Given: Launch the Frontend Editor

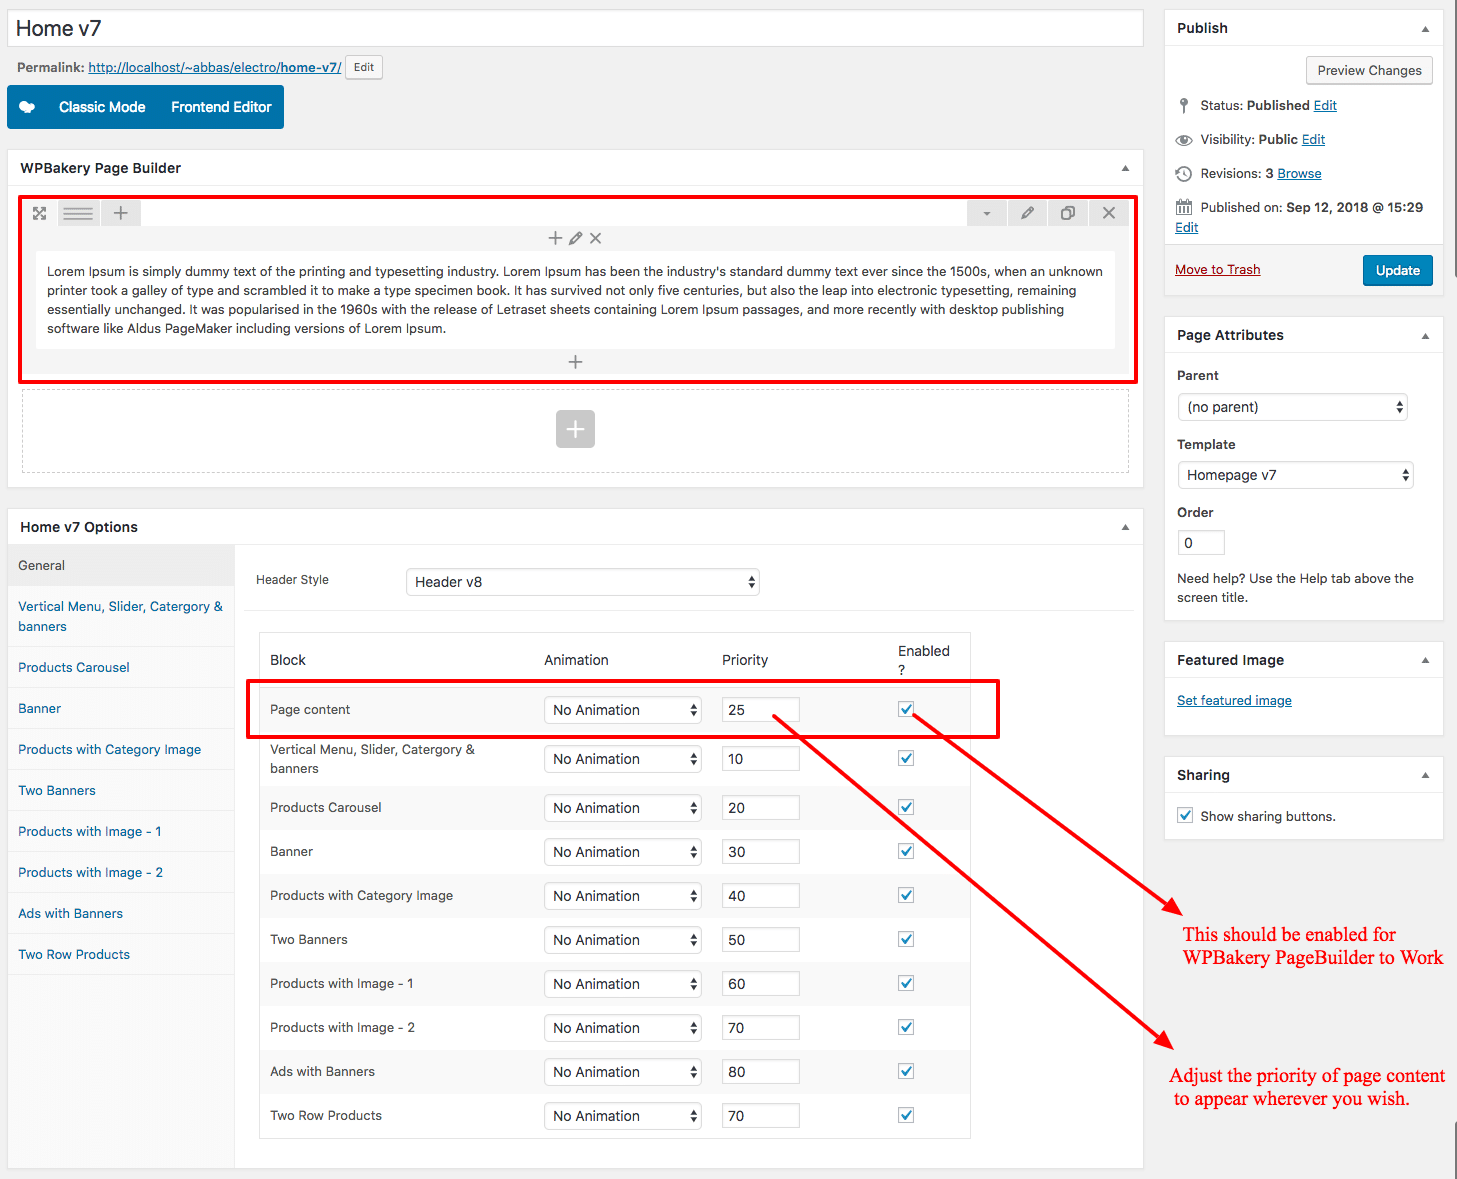Looking at the screenshot, I should coord(221,107).
